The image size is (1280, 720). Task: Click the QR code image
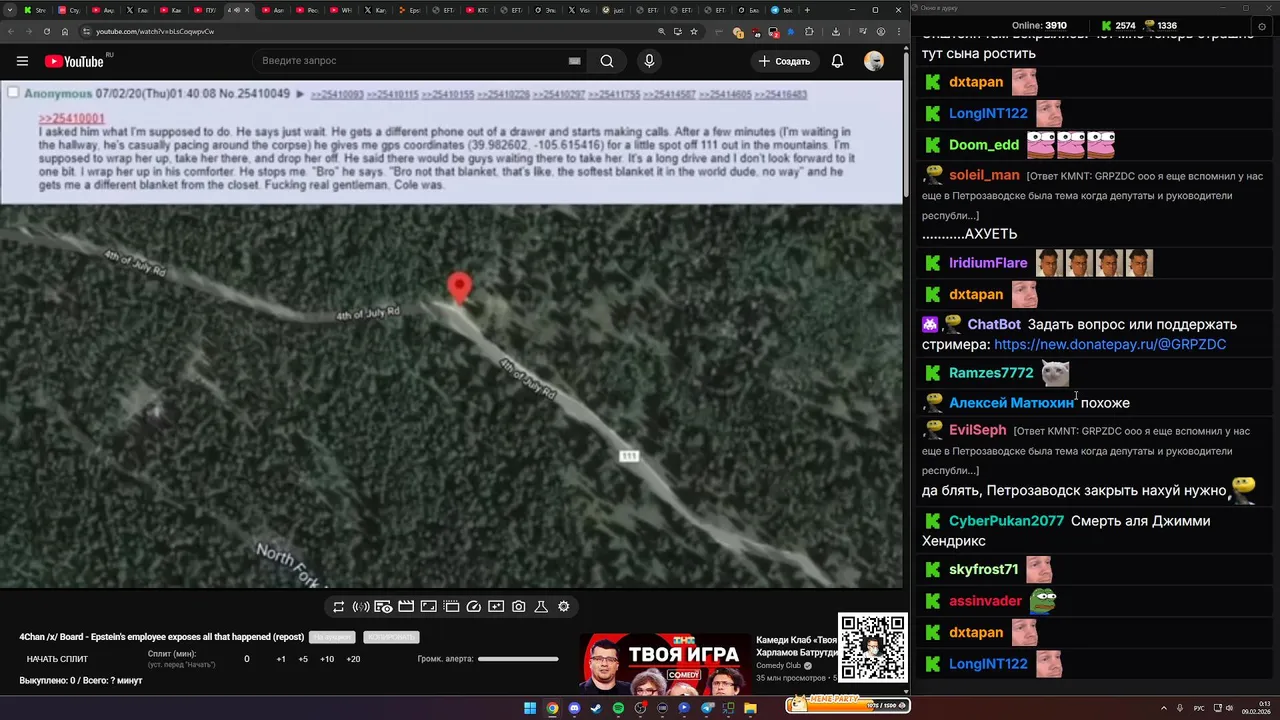point(872,648)
